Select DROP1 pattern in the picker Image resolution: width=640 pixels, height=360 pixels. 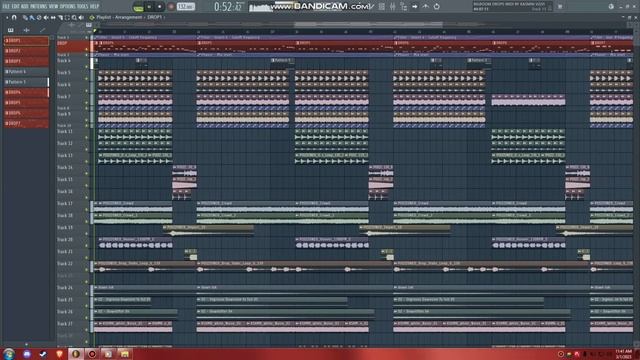coord(27,41)
